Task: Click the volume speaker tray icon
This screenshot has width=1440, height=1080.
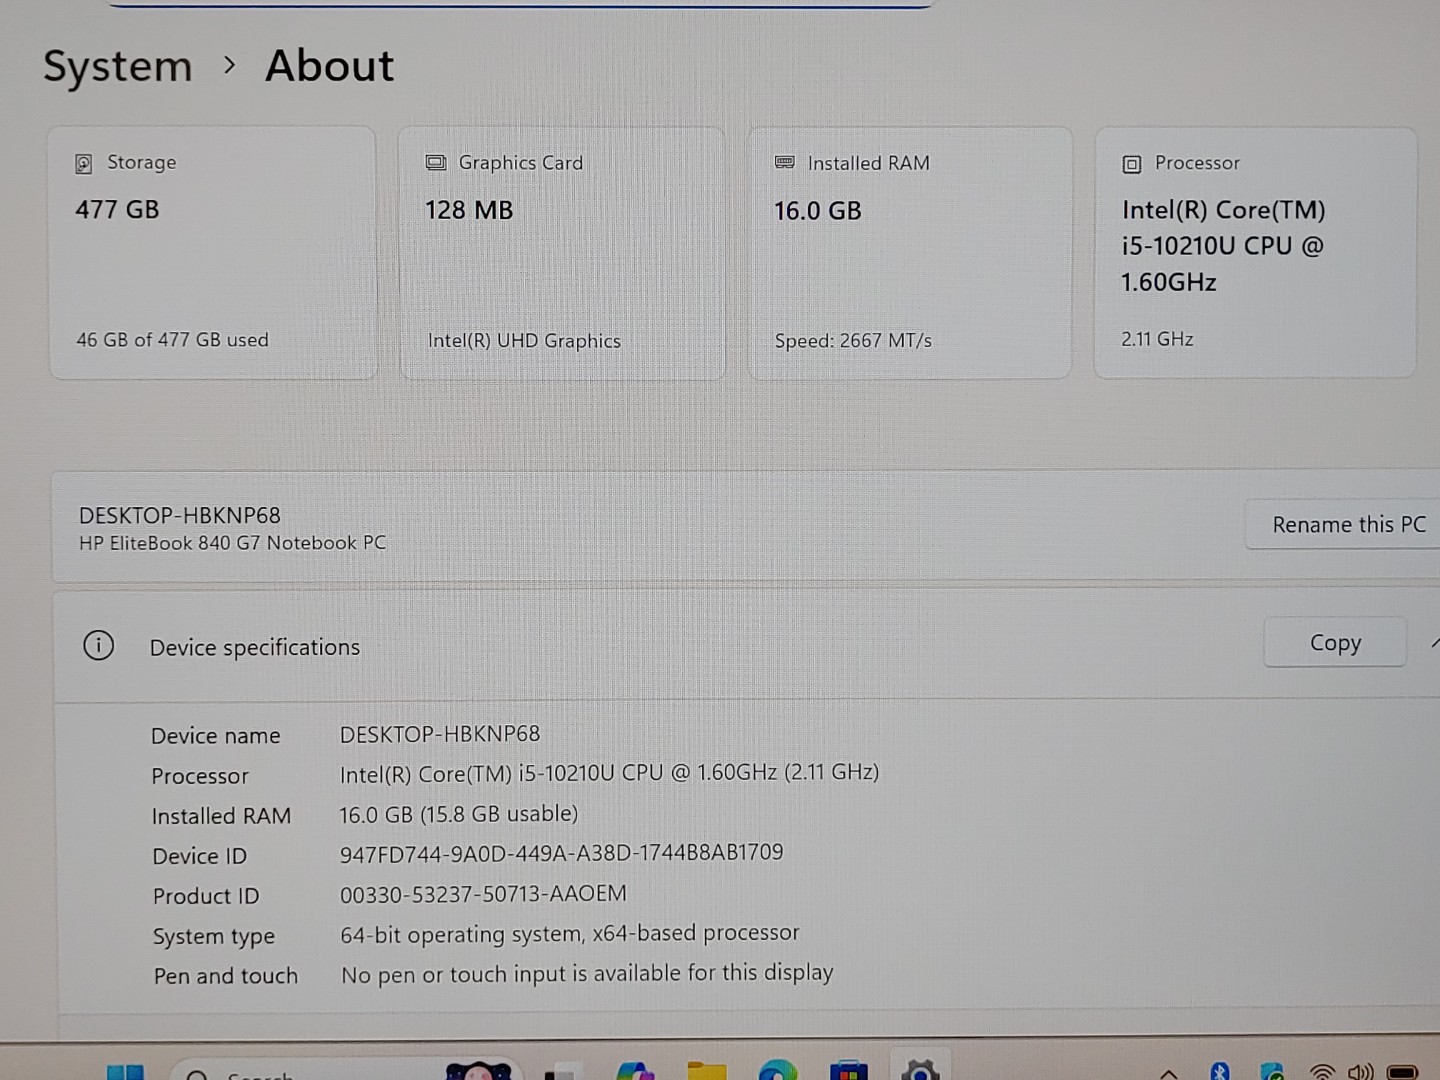Action: click(x=1360, y=1072)
